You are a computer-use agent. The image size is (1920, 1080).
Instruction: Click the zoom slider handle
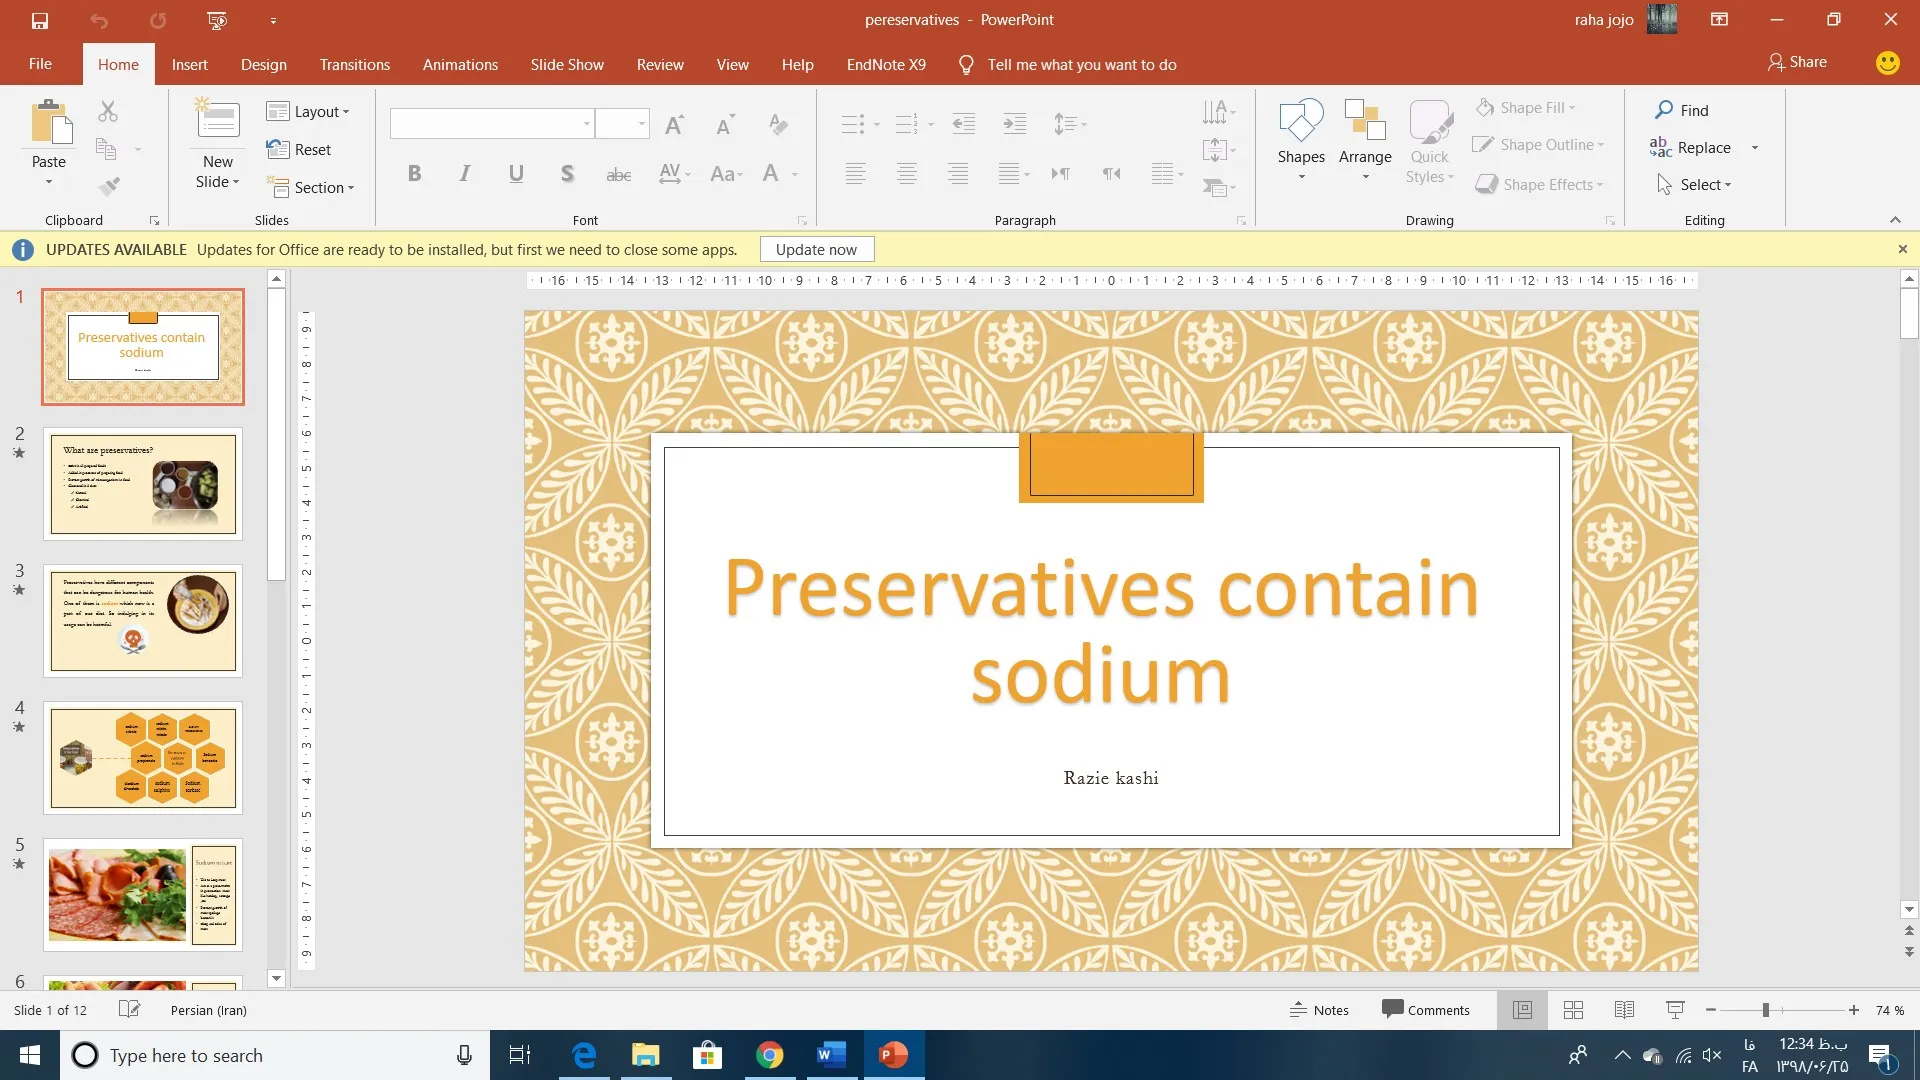coord(1766,1010)
